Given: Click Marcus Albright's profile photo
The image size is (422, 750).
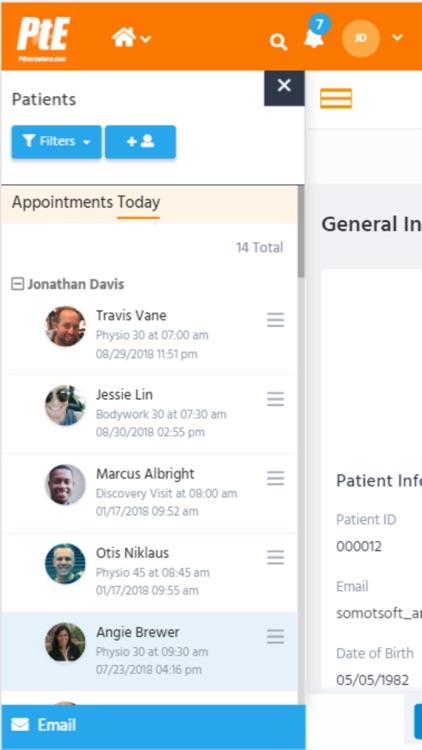Looking at the screenshot, I should tap(66, 485).
